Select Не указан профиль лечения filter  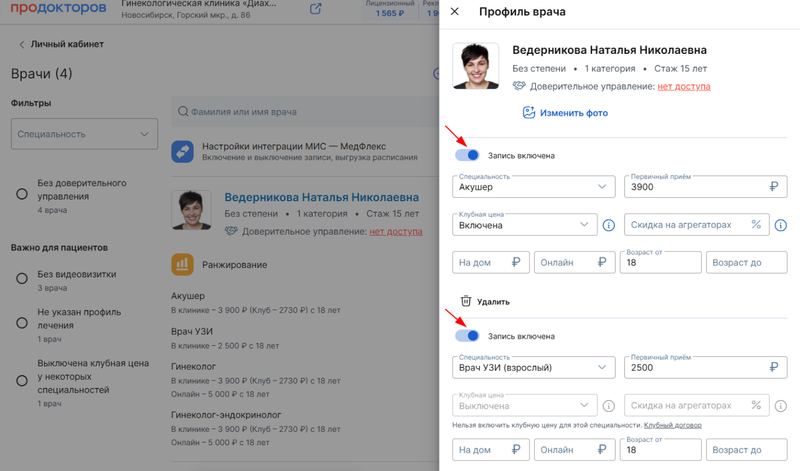[x=22, y=323]
